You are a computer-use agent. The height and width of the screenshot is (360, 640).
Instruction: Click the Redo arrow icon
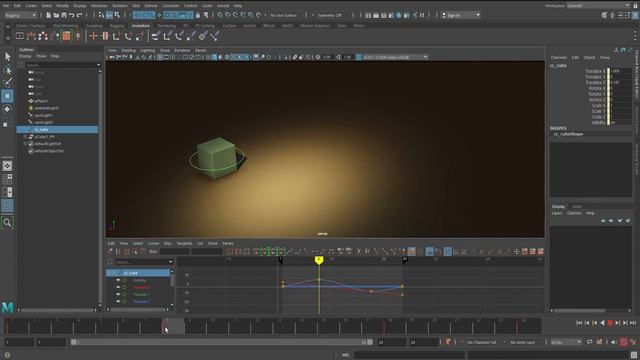pyautogui.click(x=79, y=15)
